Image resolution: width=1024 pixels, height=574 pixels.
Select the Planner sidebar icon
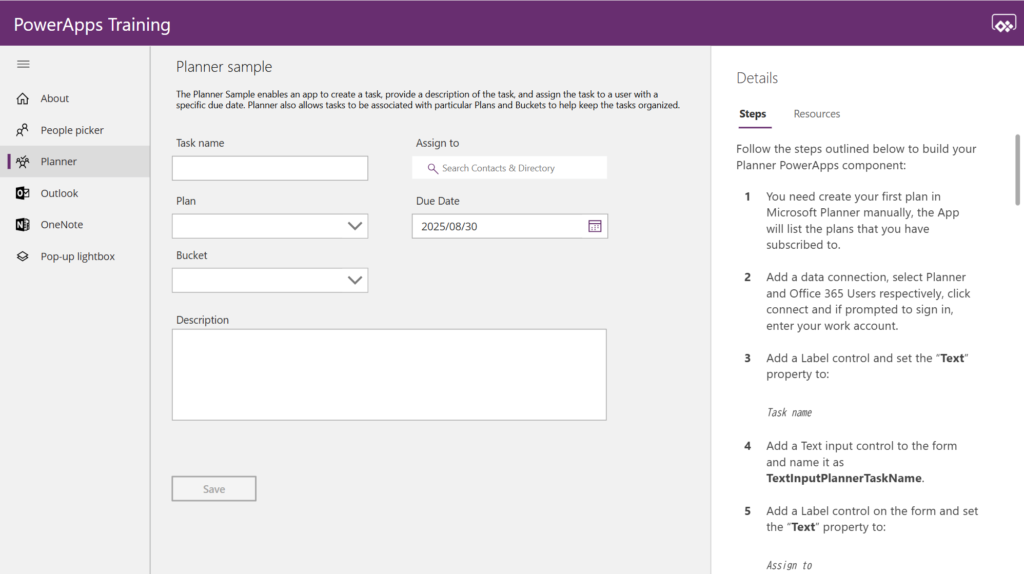click(23, 161)
